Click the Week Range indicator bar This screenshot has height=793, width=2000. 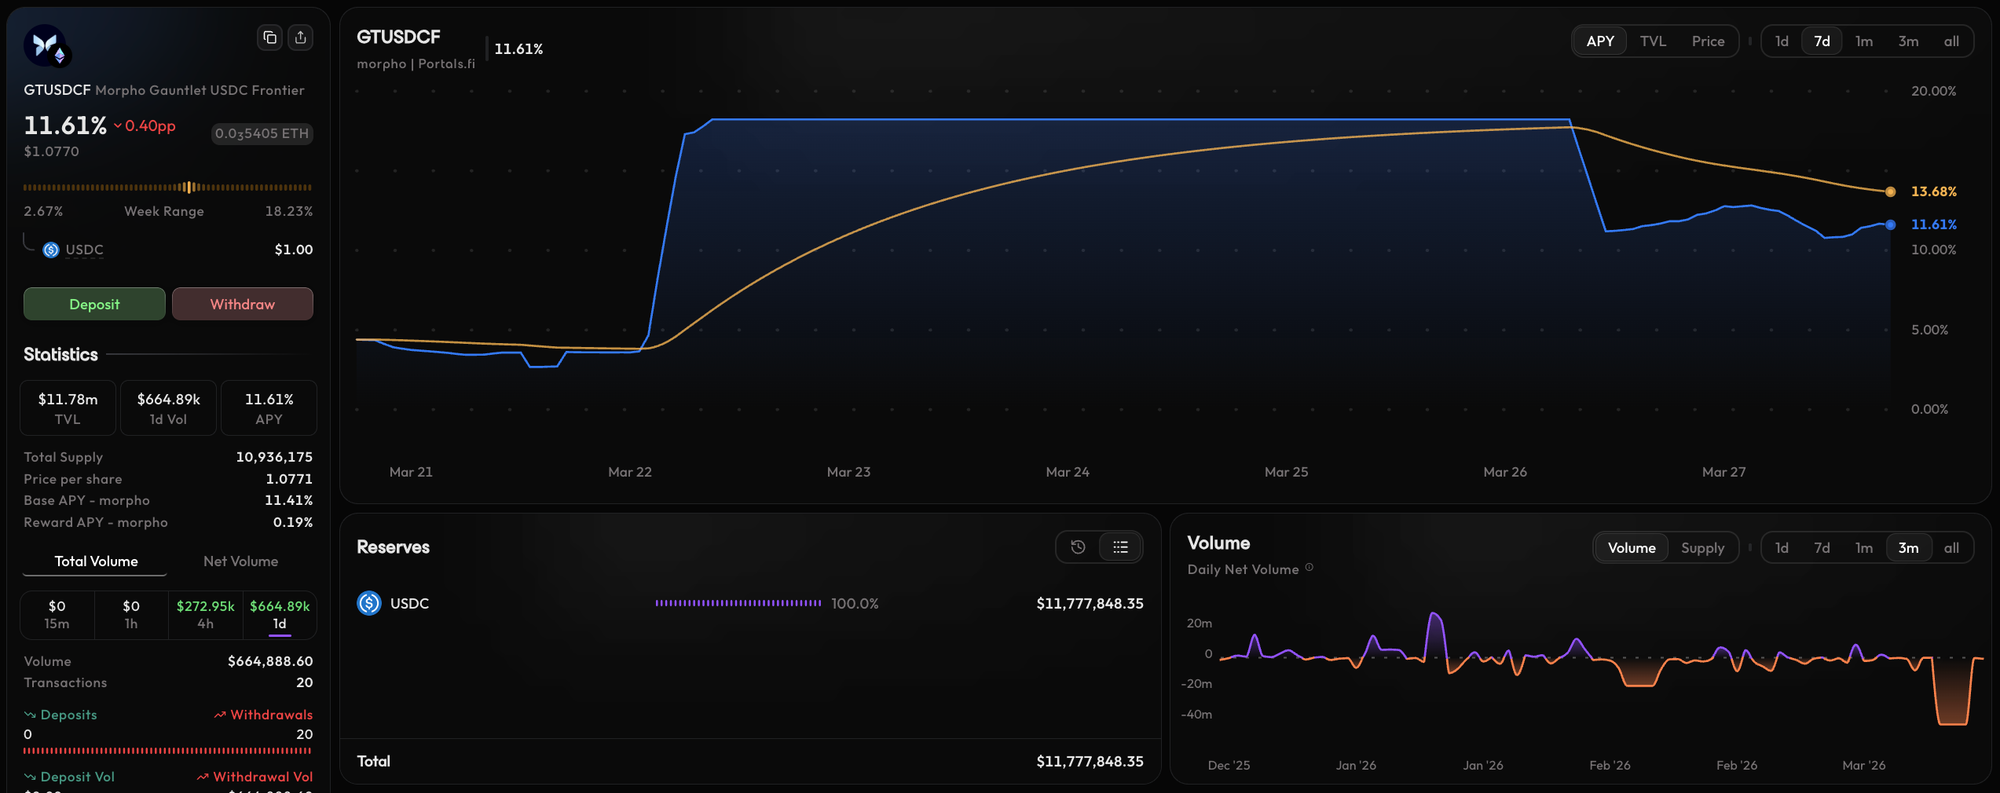point(168,187)
